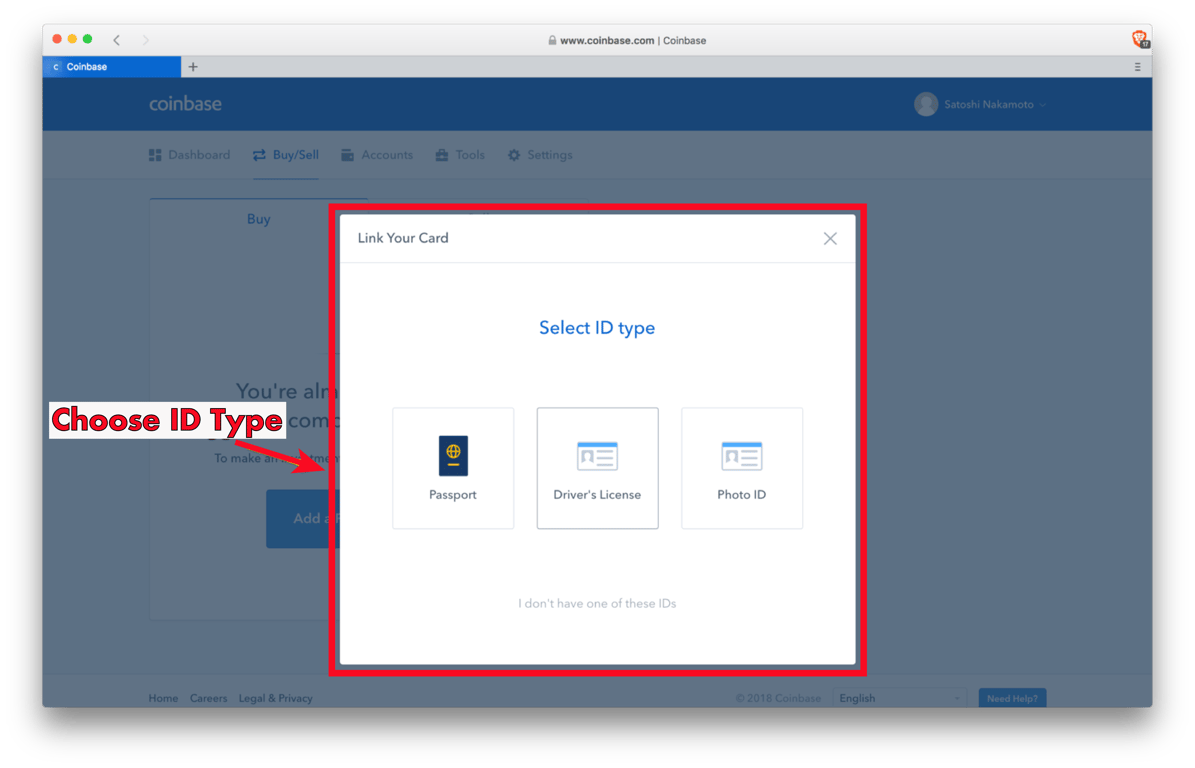1195x768 pixels.
Task: Select the Photo ID icon
Action: point(741,455)
